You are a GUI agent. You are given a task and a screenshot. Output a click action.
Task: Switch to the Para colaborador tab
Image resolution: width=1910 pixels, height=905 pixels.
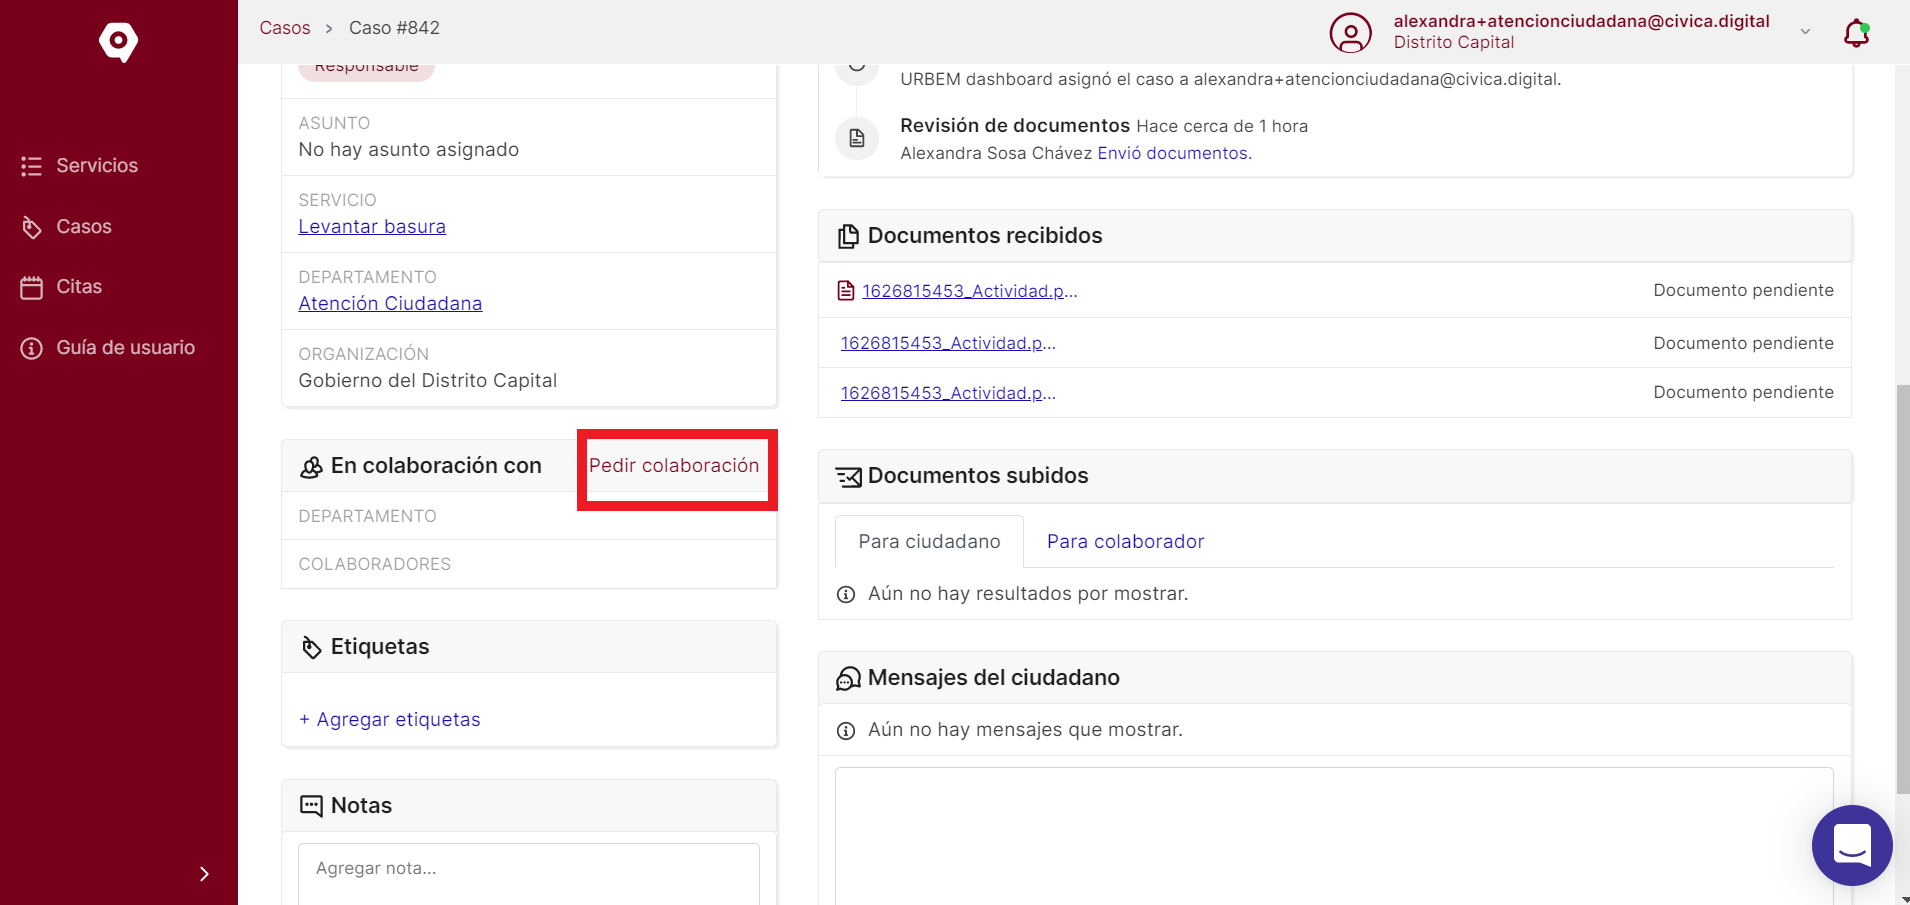[x=1125, y=542]
